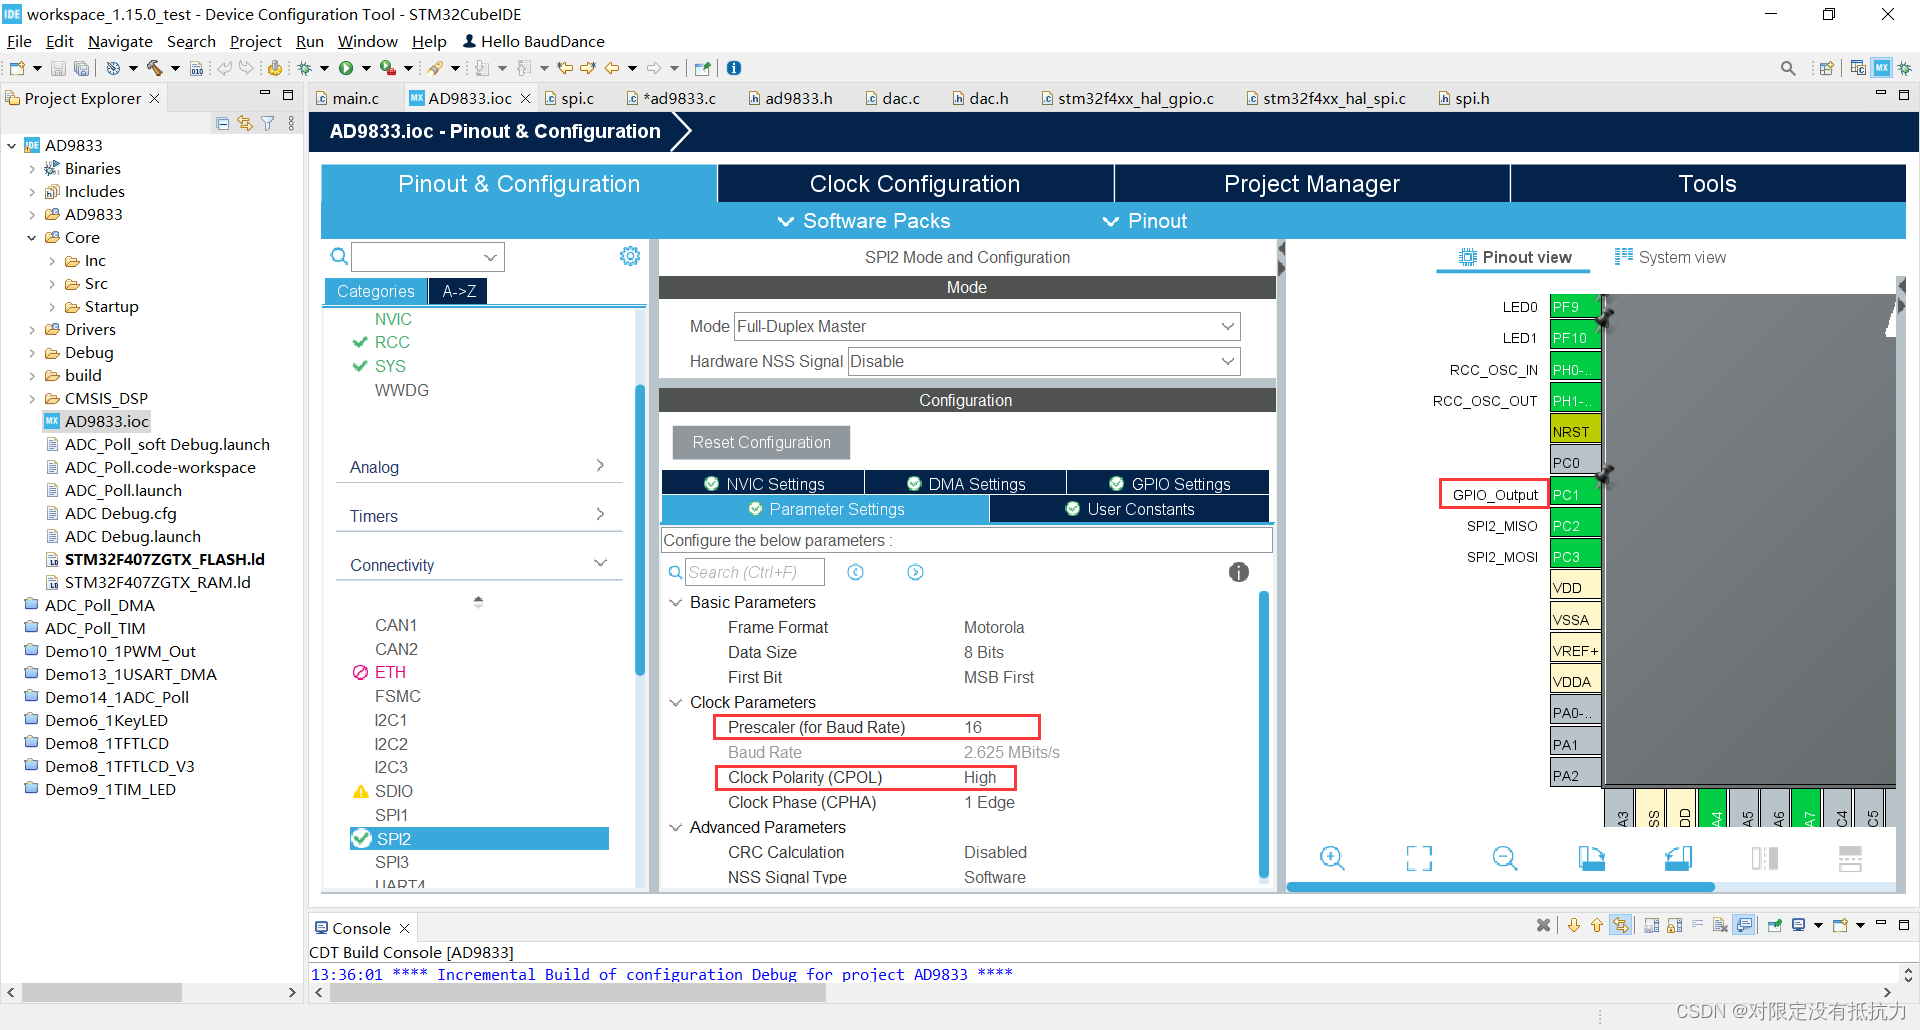Screen dimensions: 1920x1030
Task: Expand the Software Packs menu
Action: [x=864, y=221]
